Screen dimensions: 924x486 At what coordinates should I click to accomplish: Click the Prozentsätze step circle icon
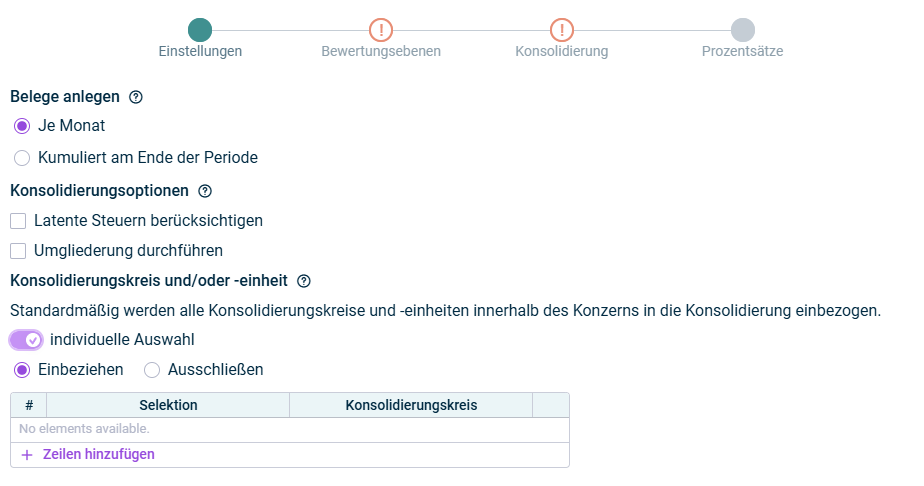pos(743,30)
